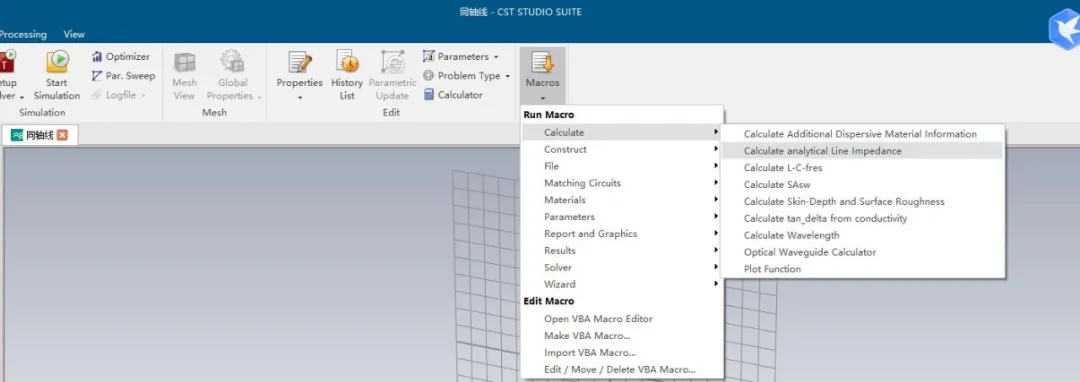Open the Matching Circuits submenu
The image size is (1080, 382).
622,183
